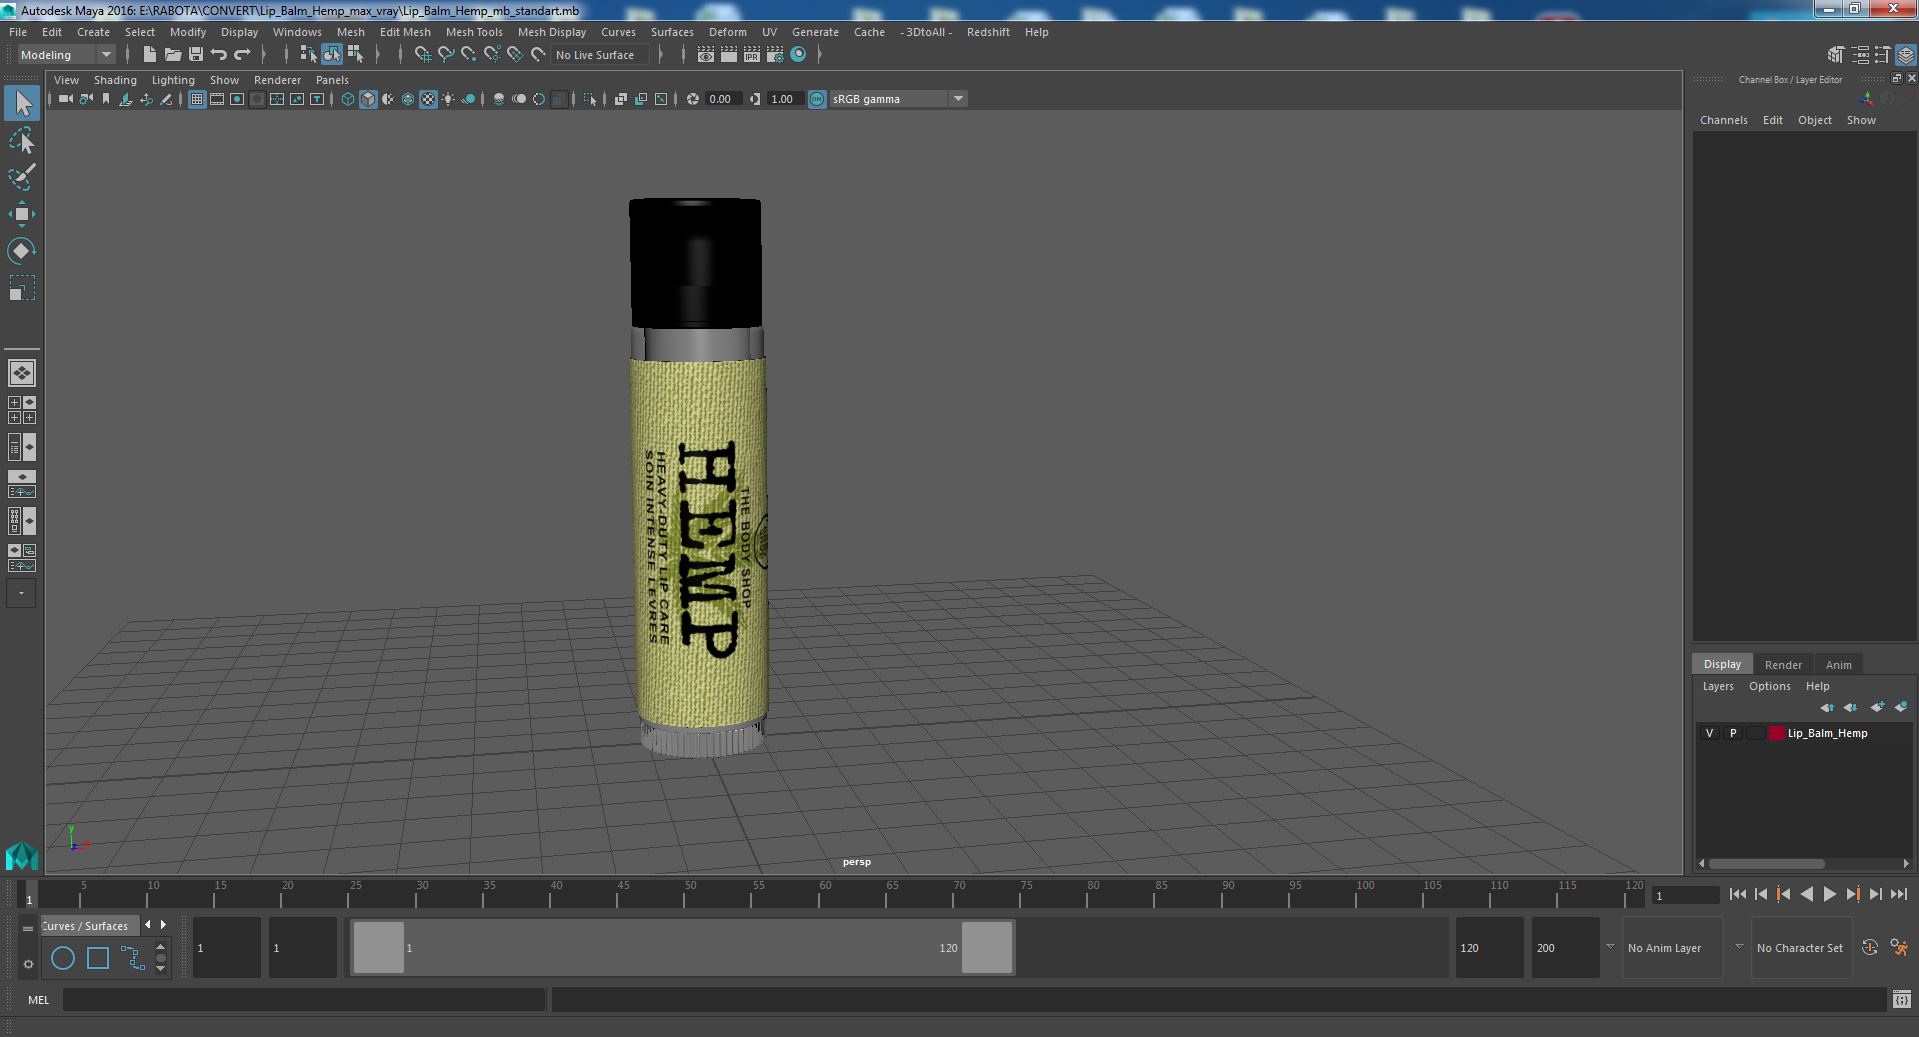Screen dimensions: 1919x1037
Task: Open the Script Editor icon
Action: pos(1901,999)
